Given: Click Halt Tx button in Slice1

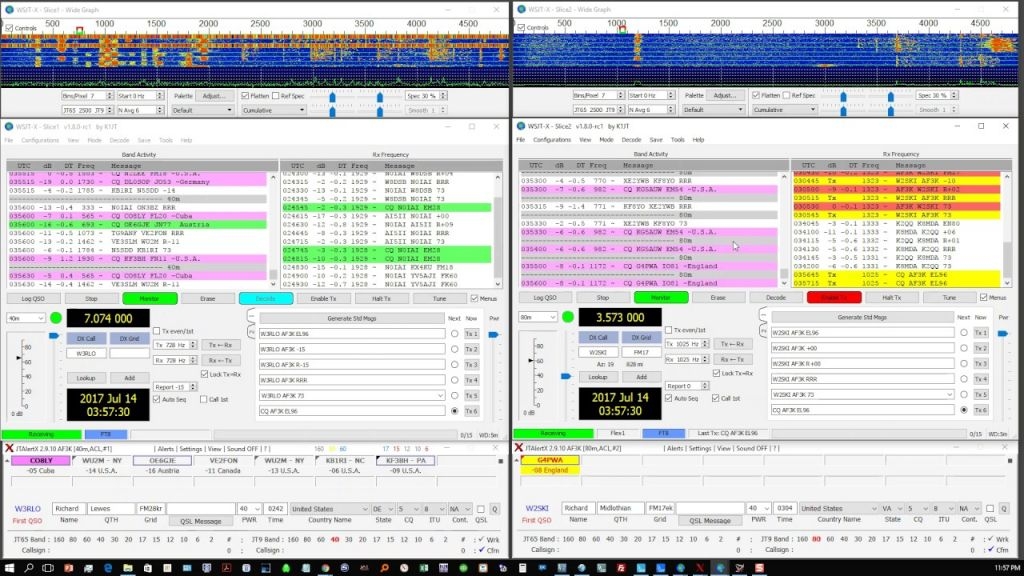Looking at the screenshot, I should [x=381, y=298].
